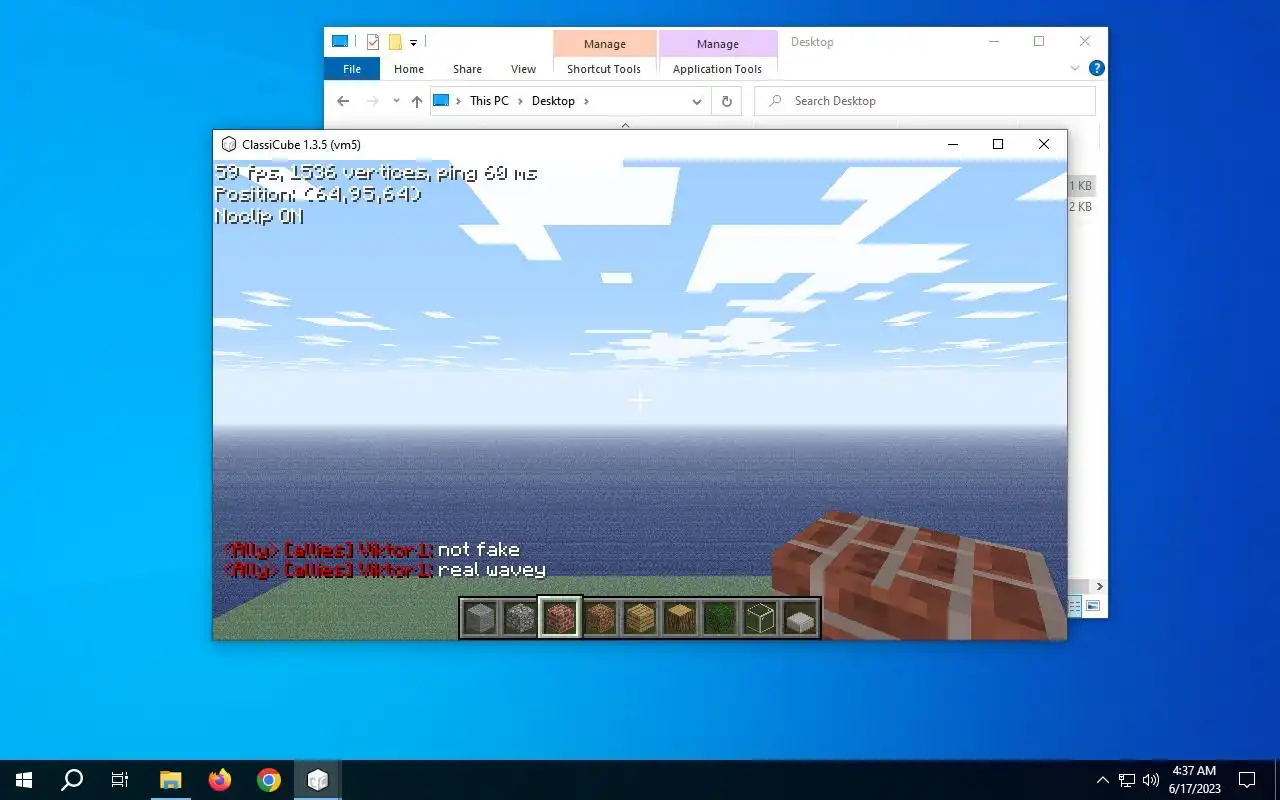Screen dimensions: 1280x800
Task: Expand the root breadcrumb chevron after monitor icon
Action: pos(459,101)
